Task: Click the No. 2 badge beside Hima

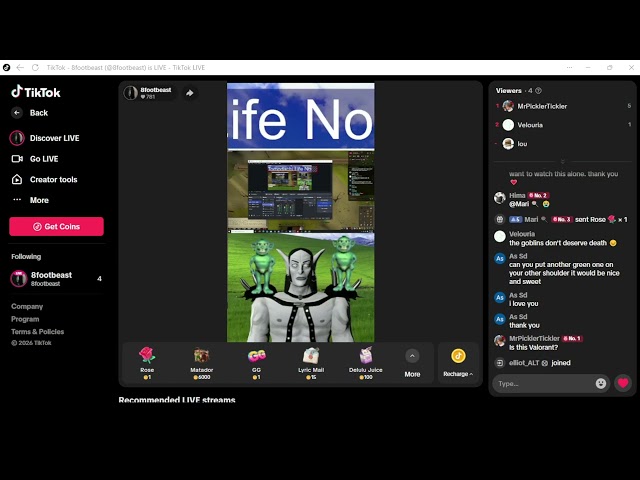Action: 538,196
